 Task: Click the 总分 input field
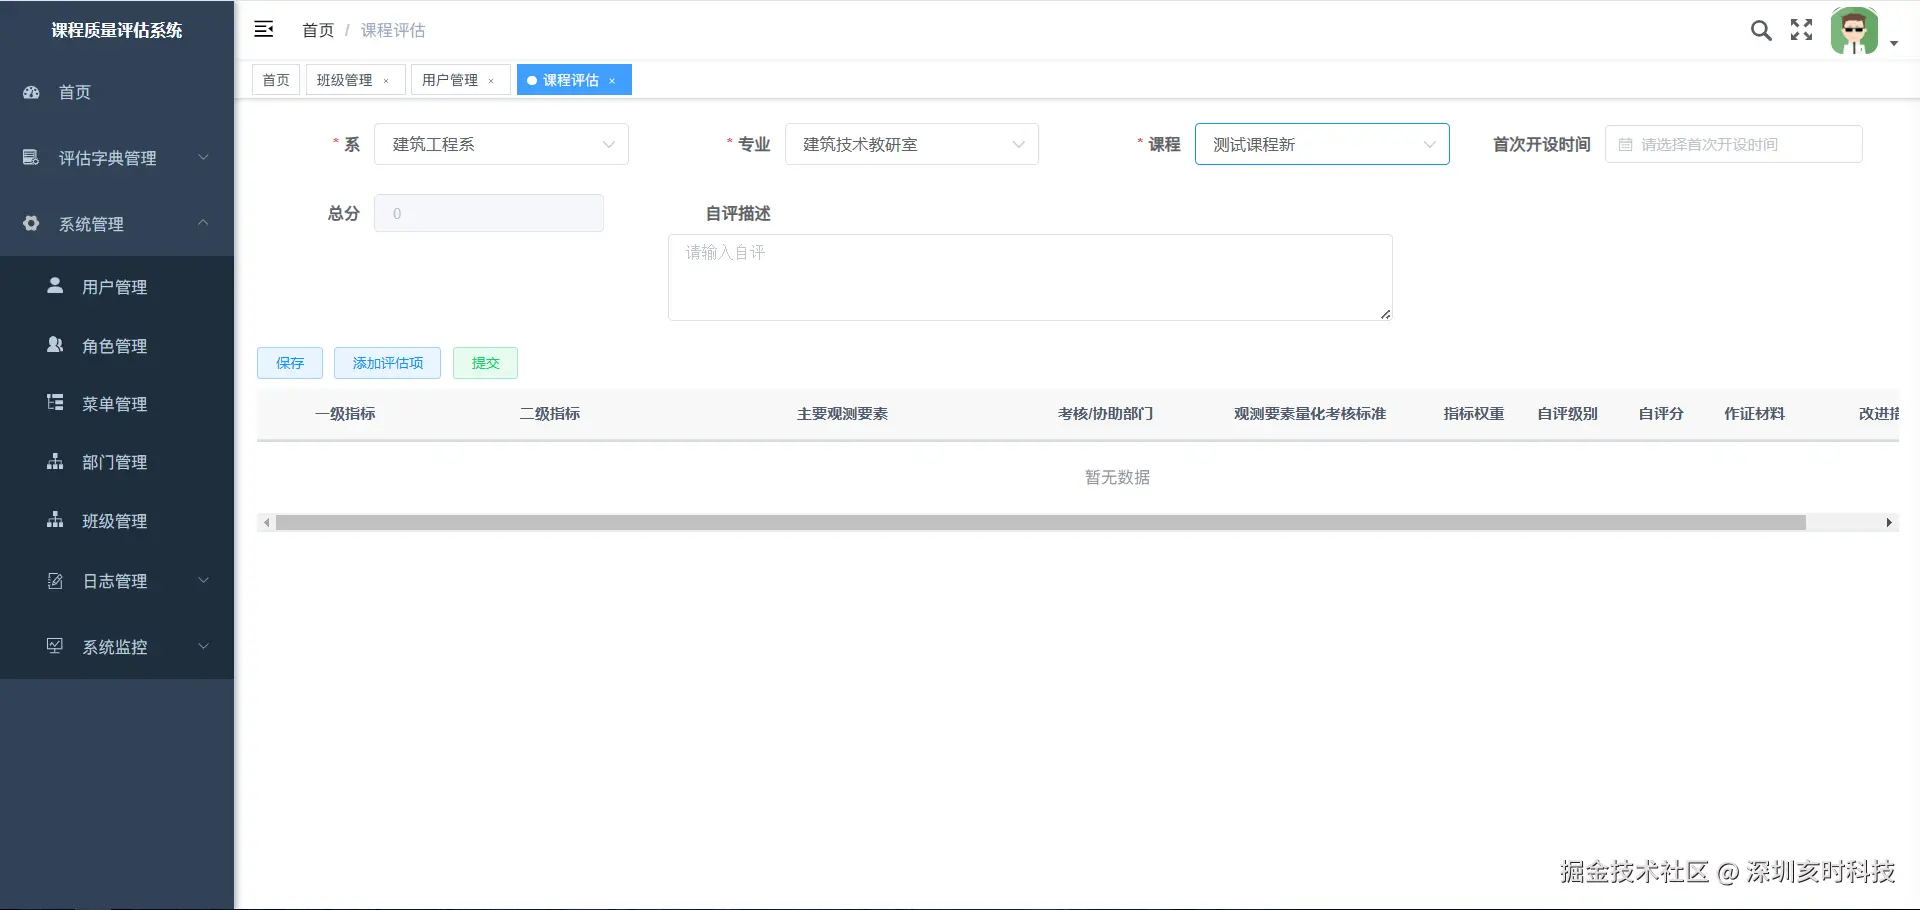click(x=489, y=213)
